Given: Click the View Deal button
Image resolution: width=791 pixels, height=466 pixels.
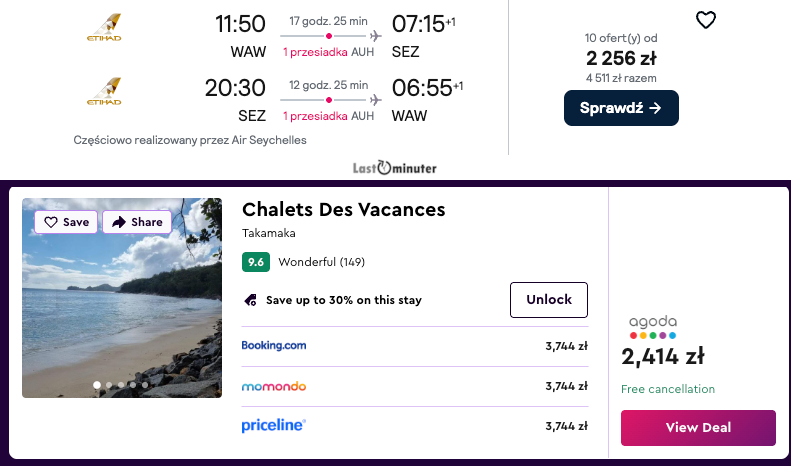Looking at the screenshot, I should tap(698, 427).
